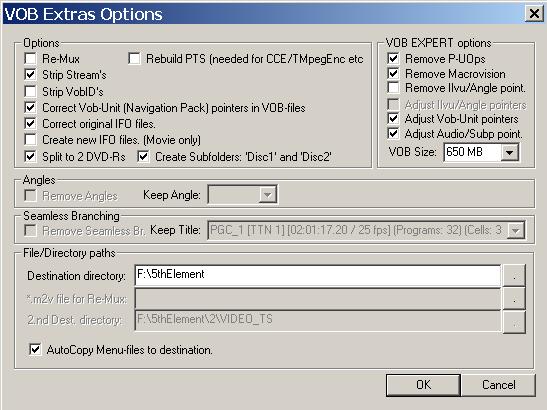547x410 pixels.
Task: Toggle Rebuild PTS checkbox
Action: pyautogui.click(x=134, y=58)
